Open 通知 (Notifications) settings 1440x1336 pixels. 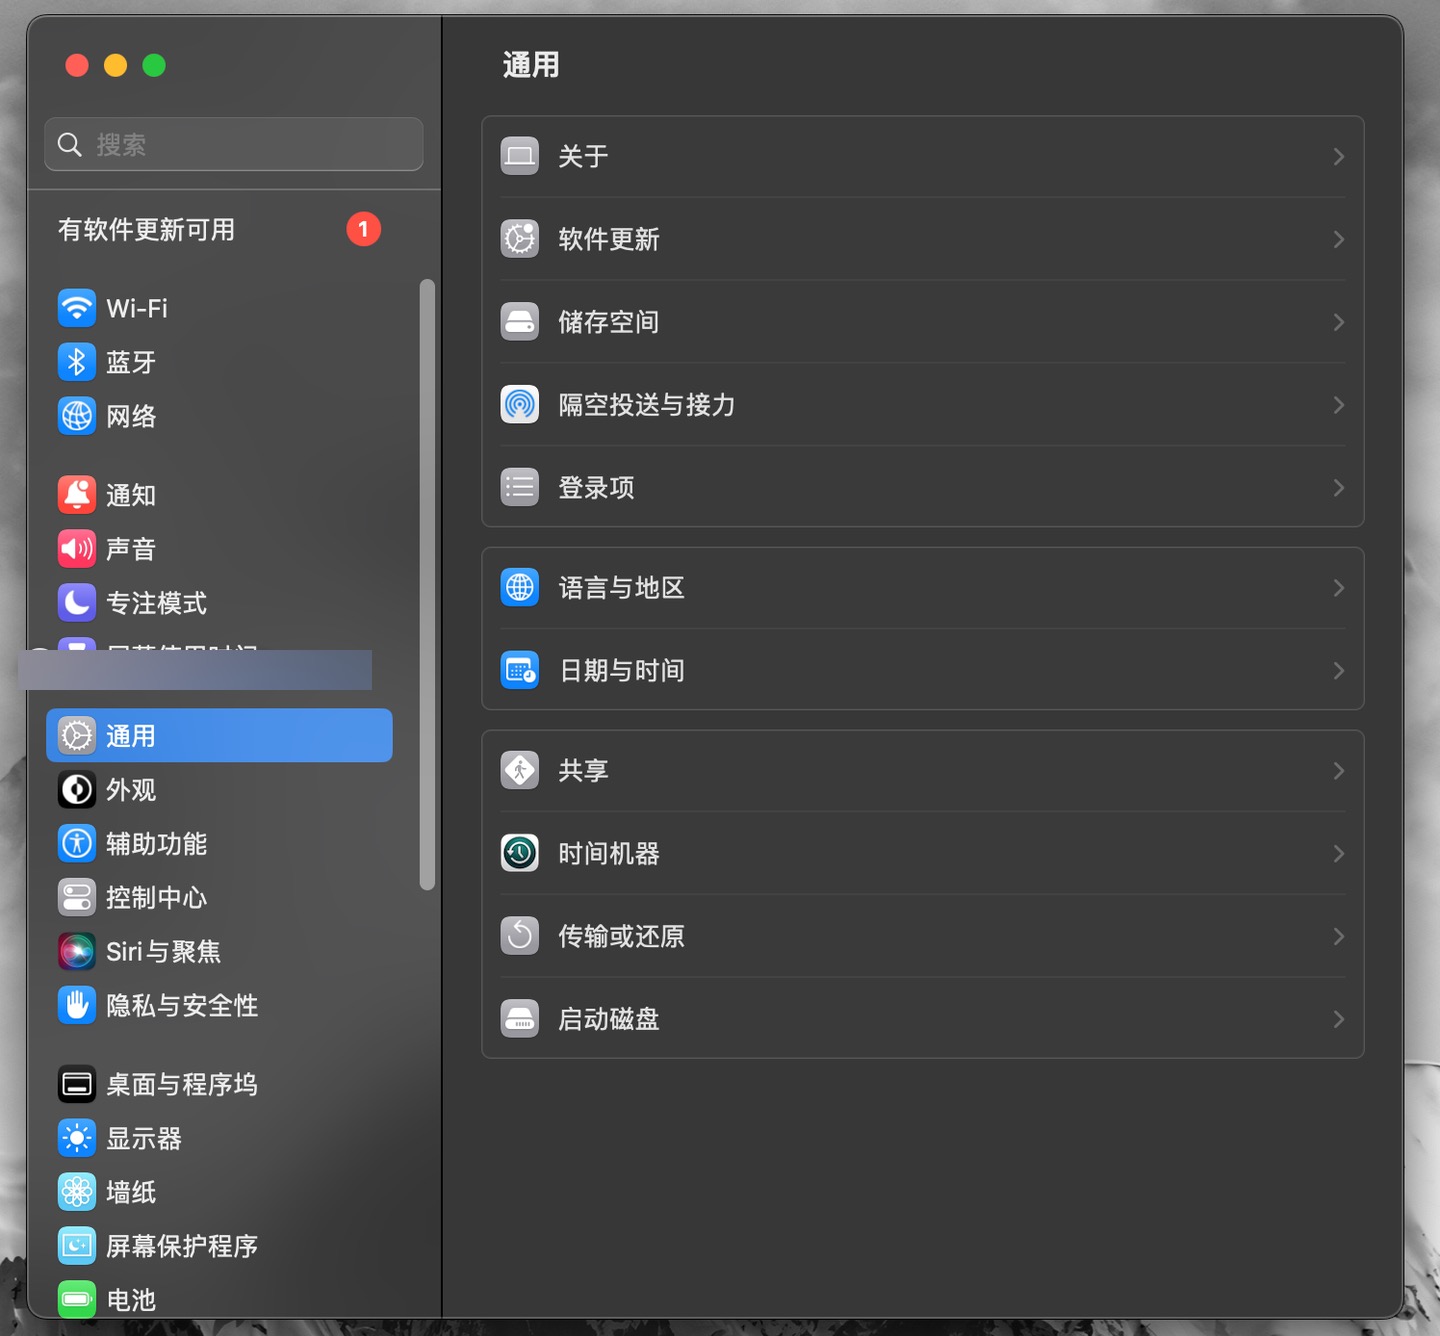pos(131,495)
